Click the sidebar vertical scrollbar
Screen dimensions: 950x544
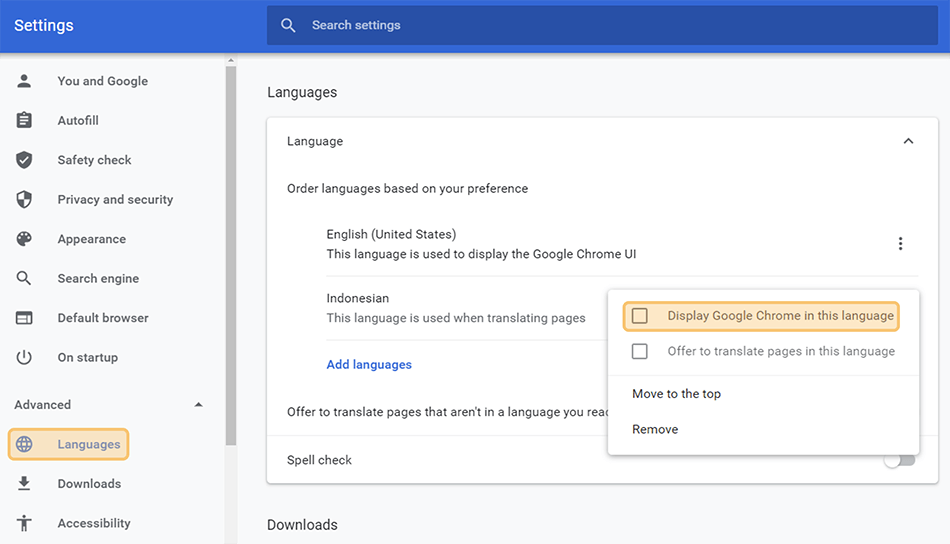pos(231,254)
